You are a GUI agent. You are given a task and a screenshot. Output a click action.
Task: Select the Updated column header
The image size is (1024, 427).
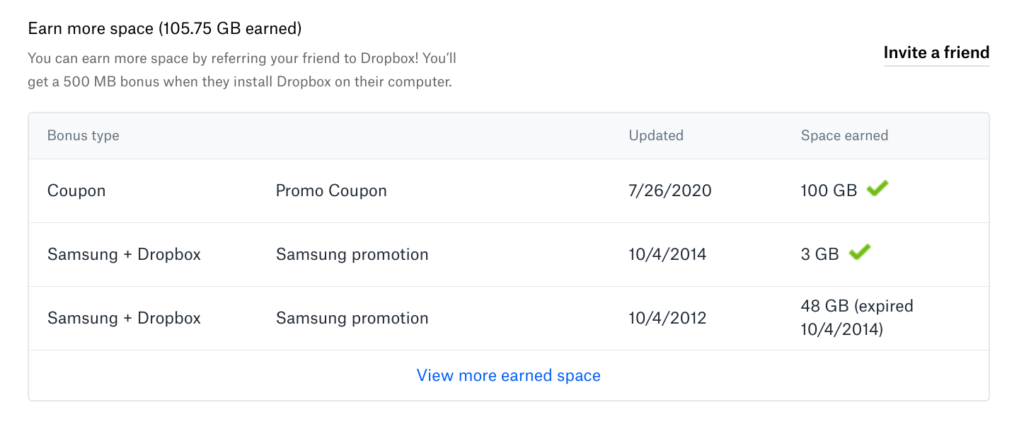(x=656, y=136)
